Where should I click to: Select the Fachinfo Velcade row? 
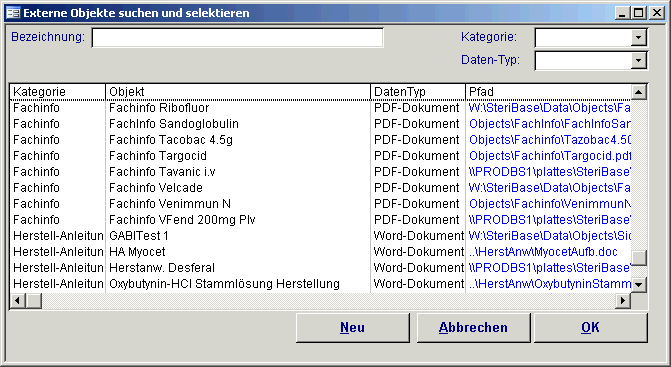click(x=321, y=188)
